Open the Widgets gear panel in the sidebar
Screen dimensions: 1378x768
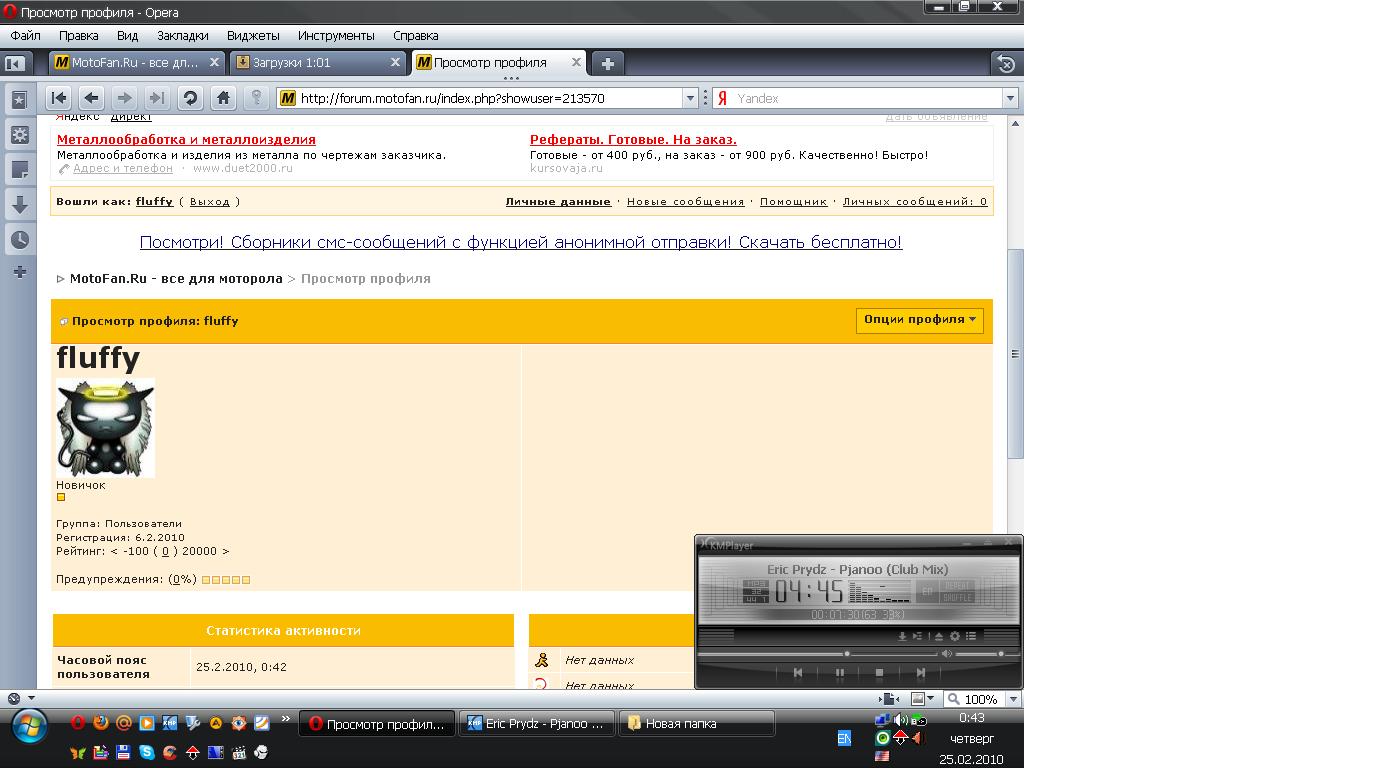19,134
